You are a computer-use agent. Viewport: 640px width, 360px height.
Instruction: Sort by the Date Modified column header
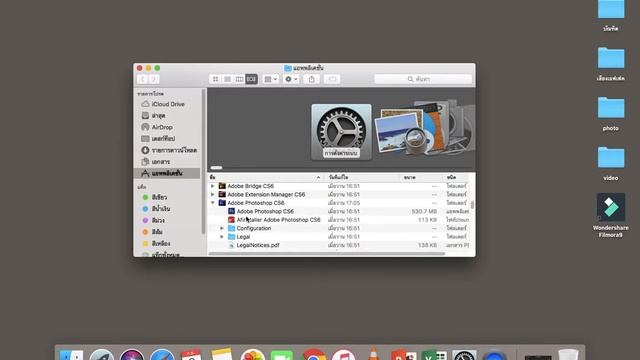[361, 177]
